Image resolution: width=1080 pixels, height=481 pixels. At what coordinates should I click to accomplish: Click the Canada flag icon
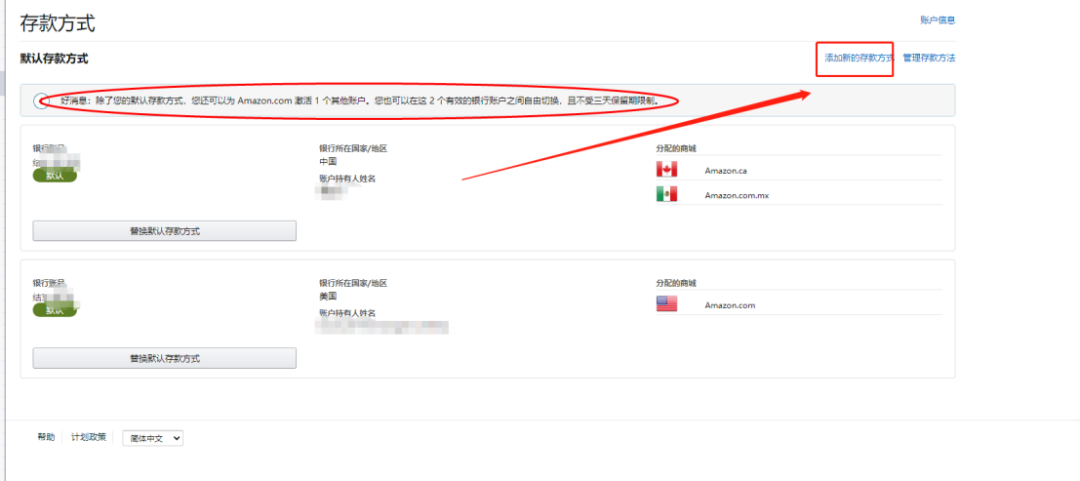(667, 170)
